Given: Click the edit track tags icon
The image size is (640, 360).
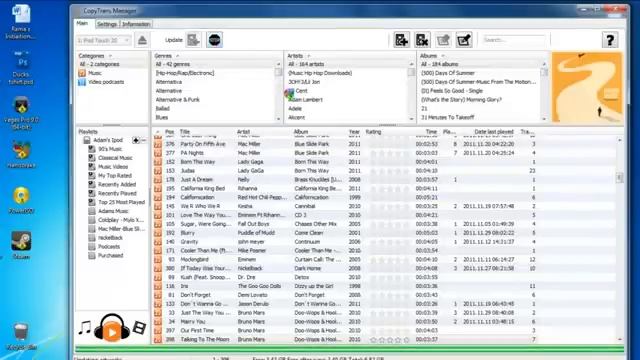Looking at the screenshot, I should pos(464,40).
